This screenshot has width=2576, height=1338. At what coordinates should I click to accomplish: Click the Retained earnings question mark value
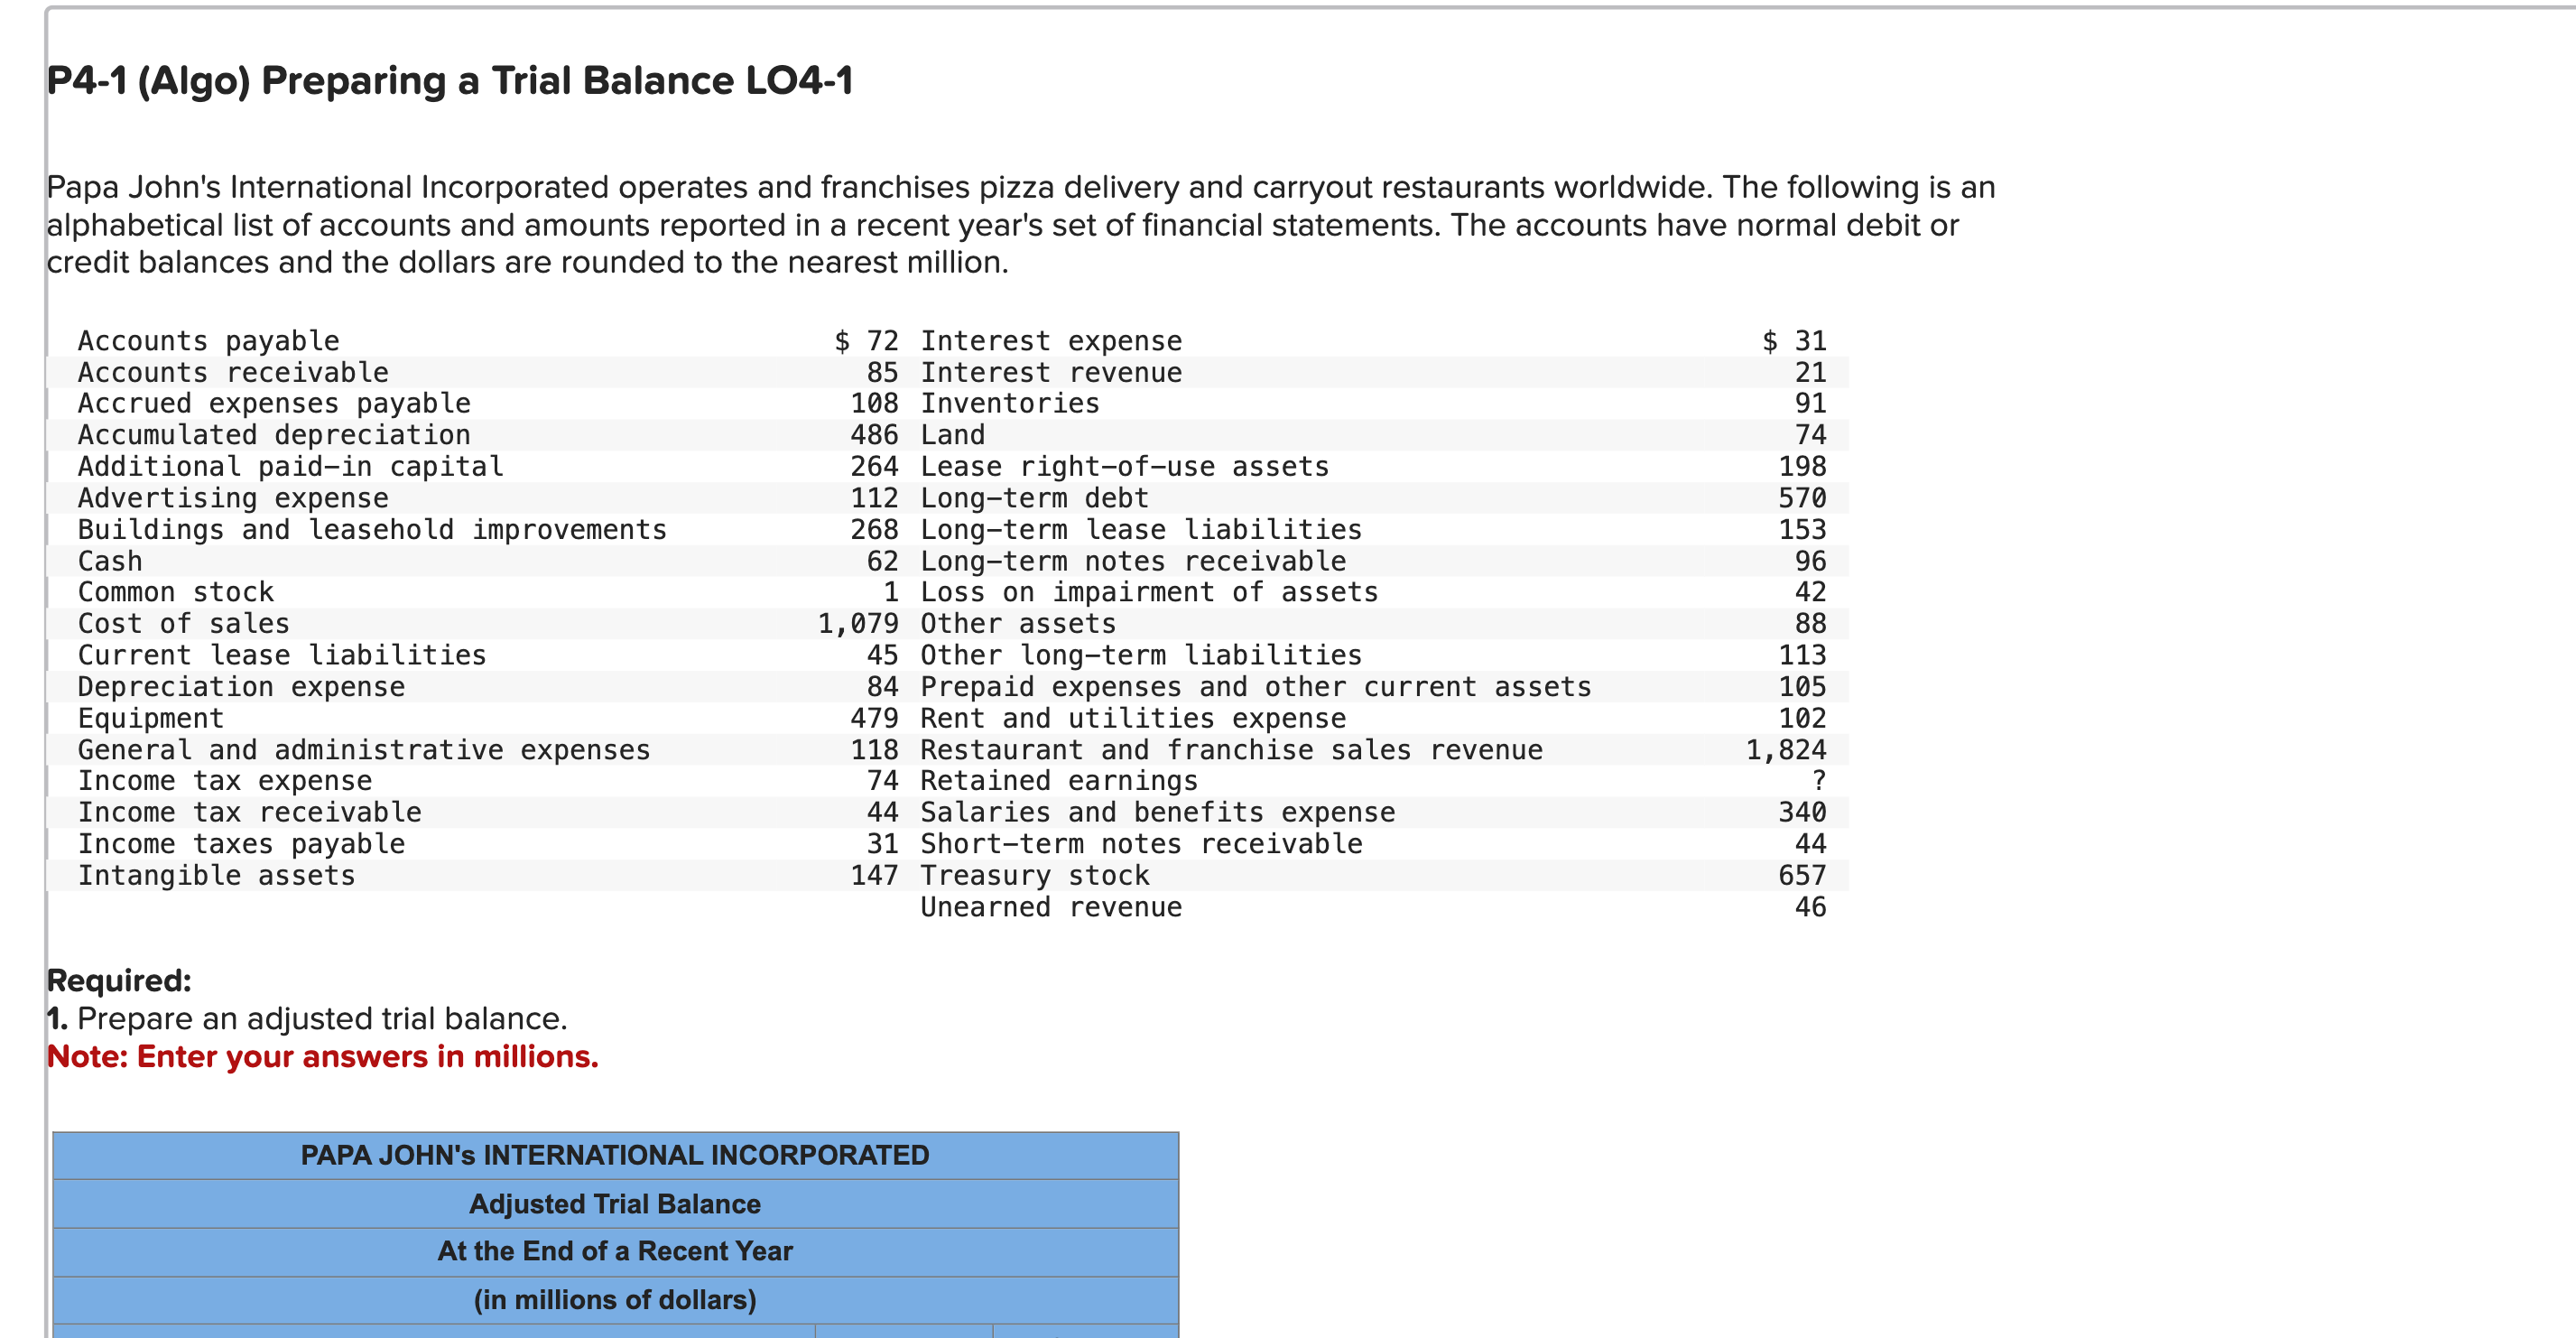point(1818,781)
